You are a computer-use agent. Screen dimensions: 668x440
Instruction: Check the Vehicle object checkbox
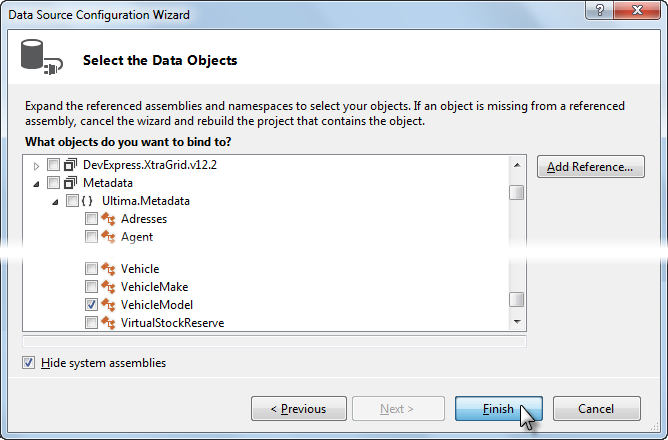point(91,269)
